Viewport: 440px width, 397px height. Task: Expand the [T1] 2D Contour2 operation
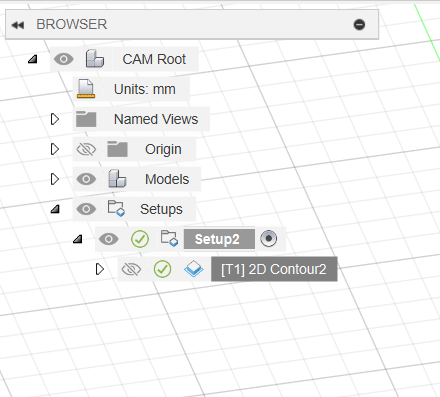[99, 269]
